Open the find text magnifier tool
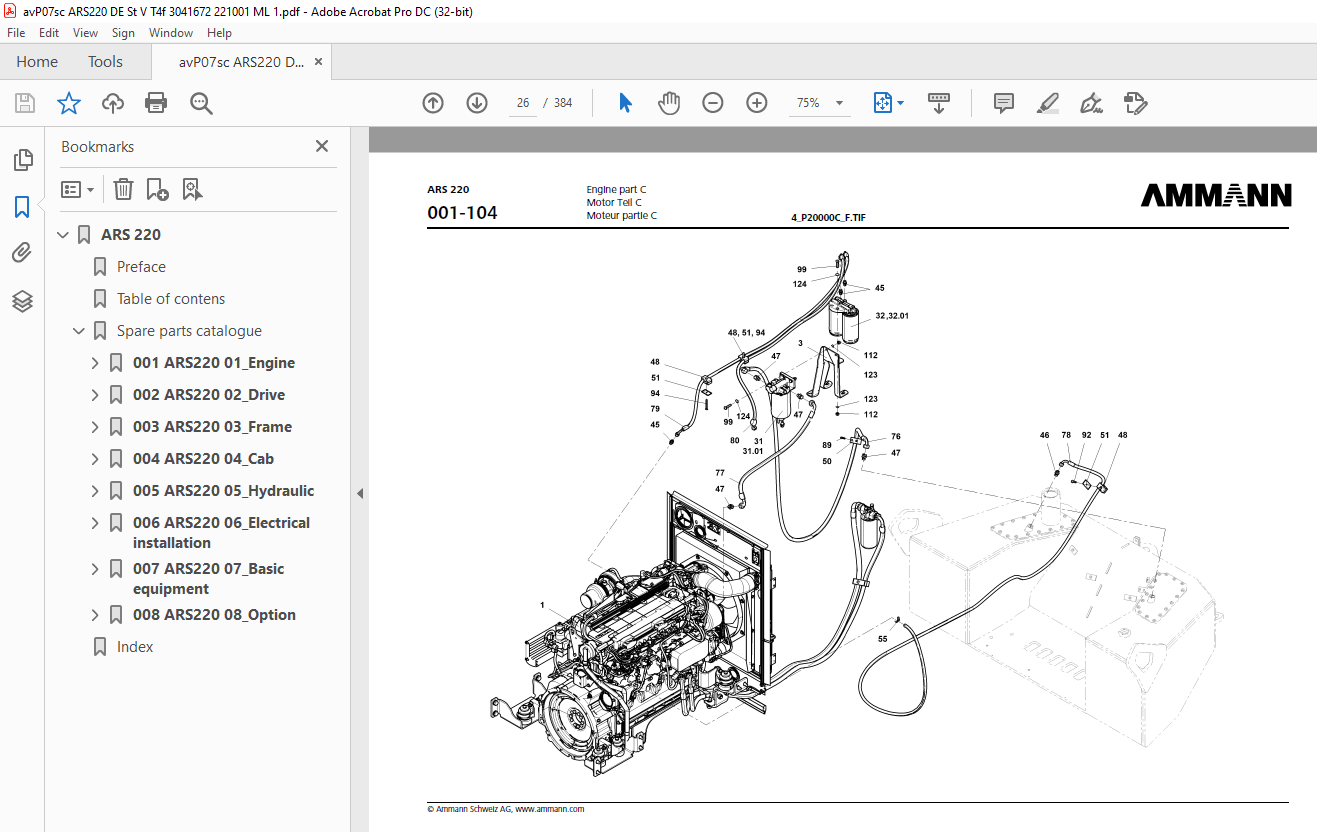1317x832 pixels. point(201,103)
